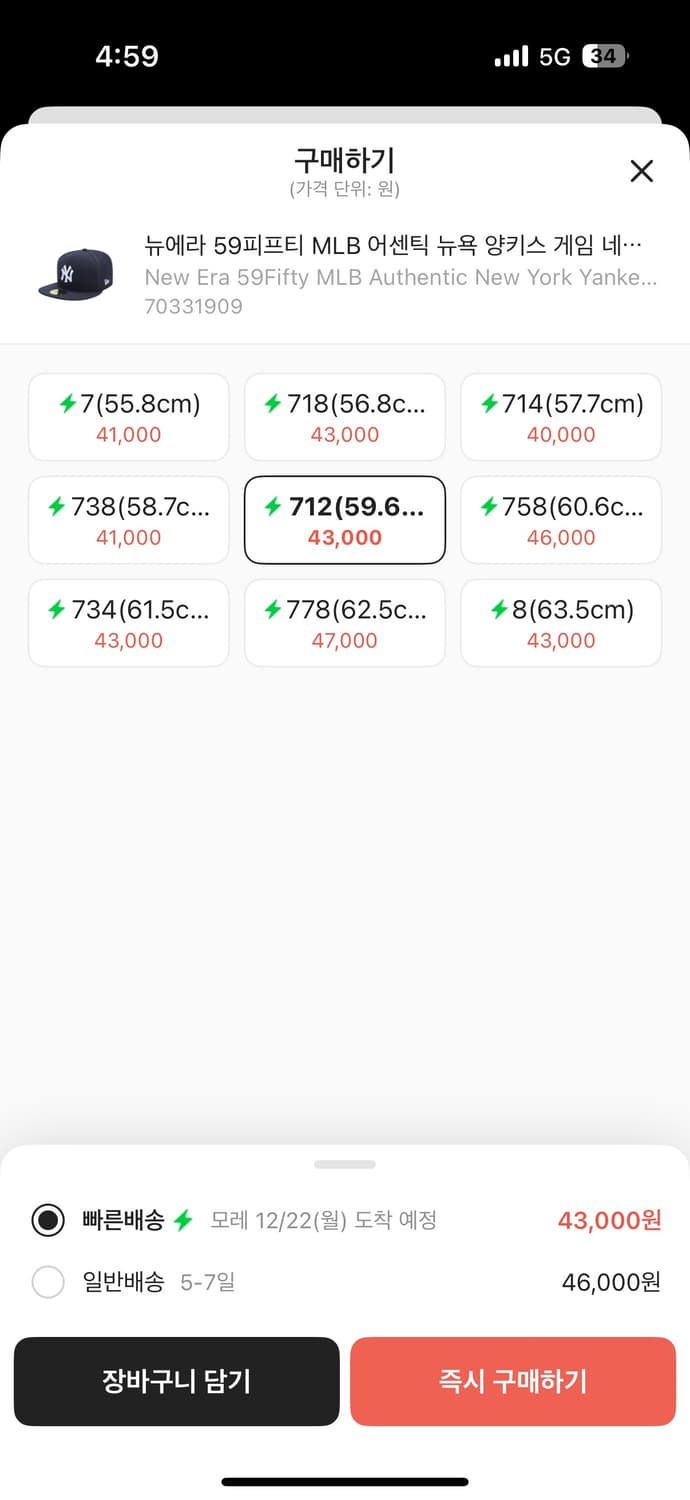The width and height of the screenshot is (690, 1500).
Task: Select size 734 (61.5cm) option
Action: pos(128,623)
